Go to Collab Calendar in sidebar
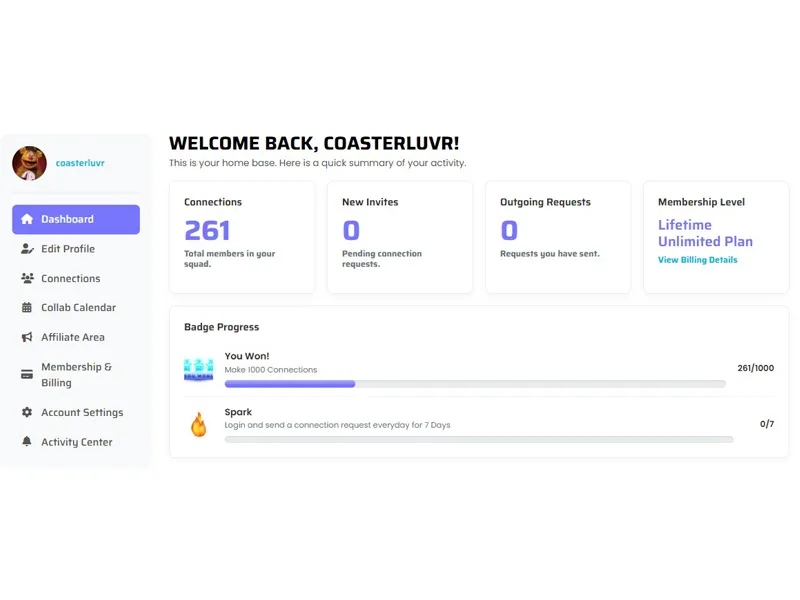 pos(78,308)
